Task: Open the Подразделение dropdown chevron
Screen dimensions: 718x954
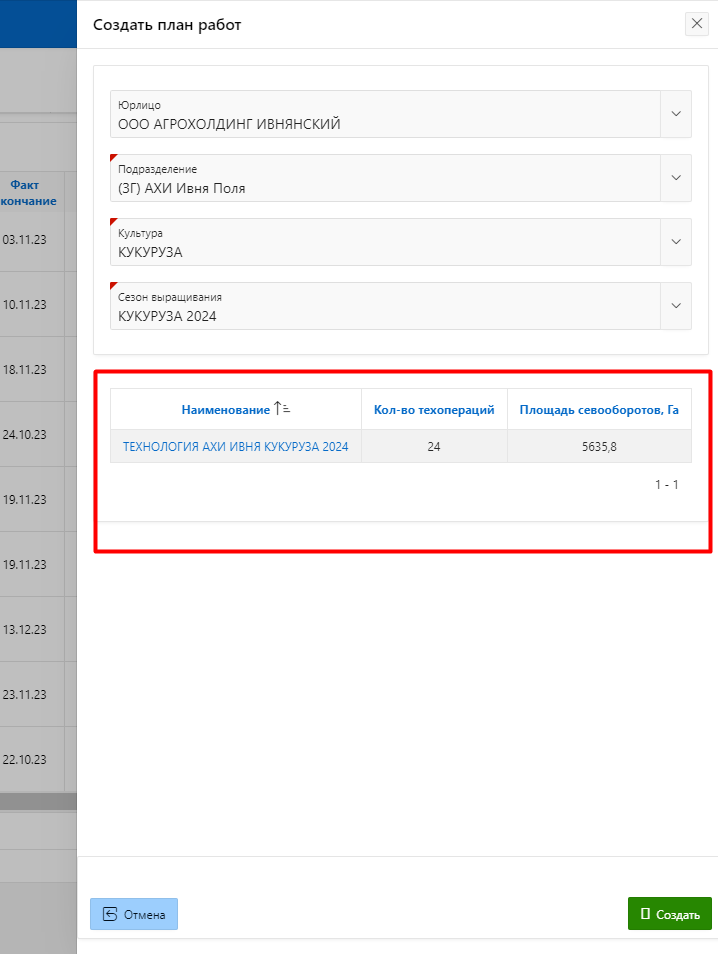Action: tap(676, 178)
